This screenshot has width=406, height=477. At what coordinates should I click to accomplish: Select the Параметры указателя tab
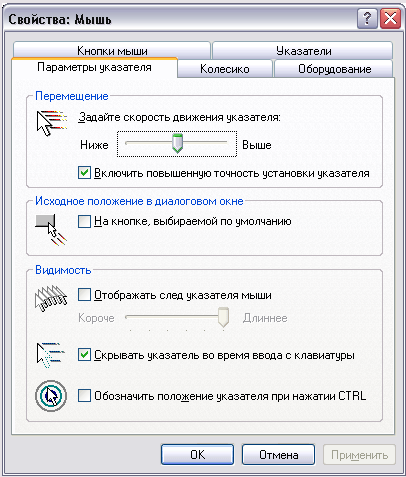pyautogui.click(x=94, y=67)
